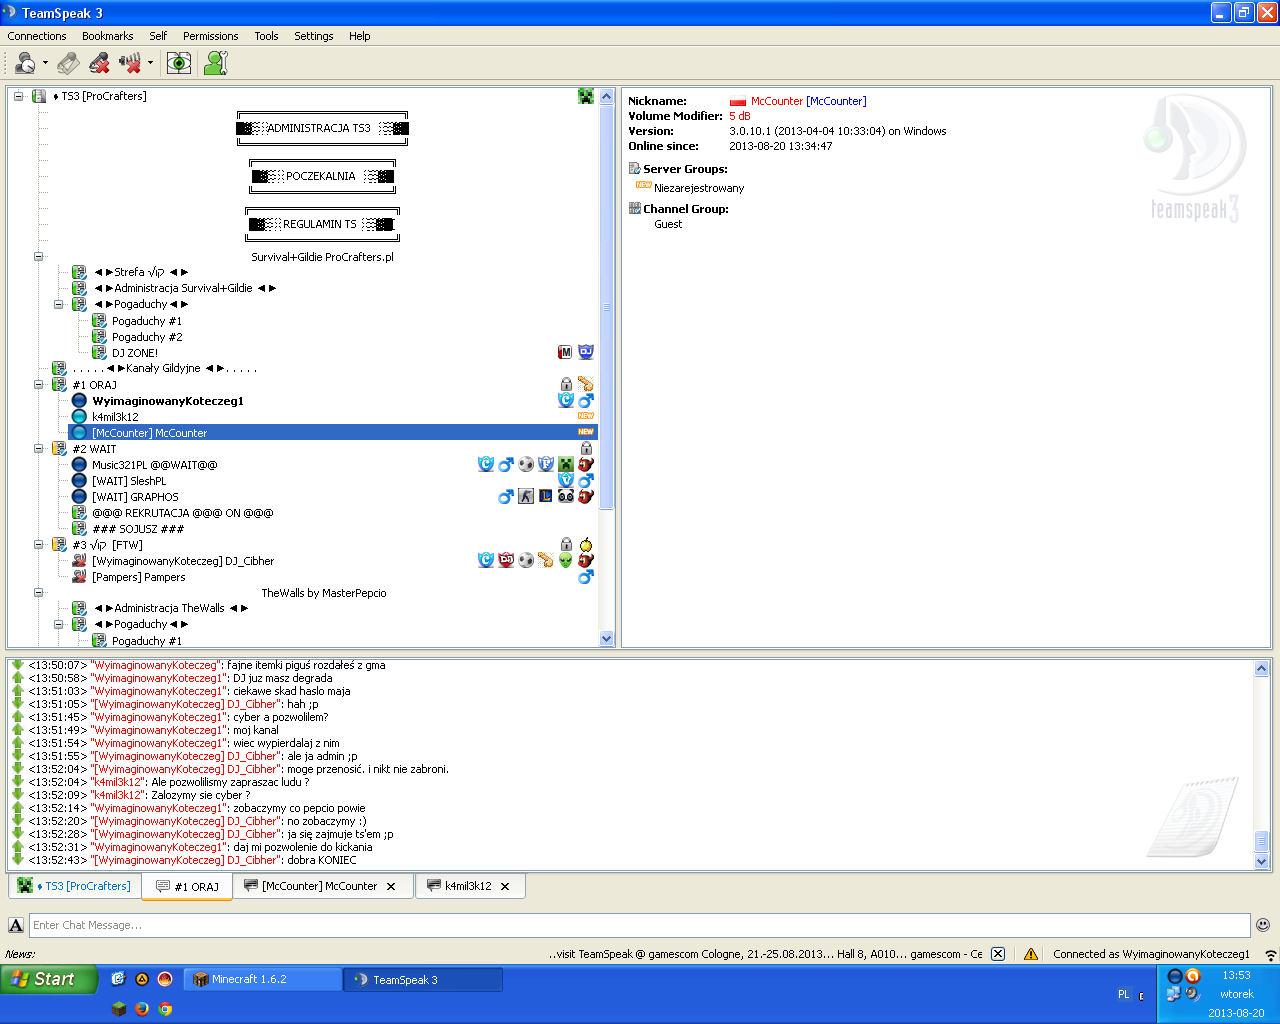The height and width of the screenshot is (1024, 1280).
Task: Click the creeper server icon in tree header
Action: pos(586,96)
